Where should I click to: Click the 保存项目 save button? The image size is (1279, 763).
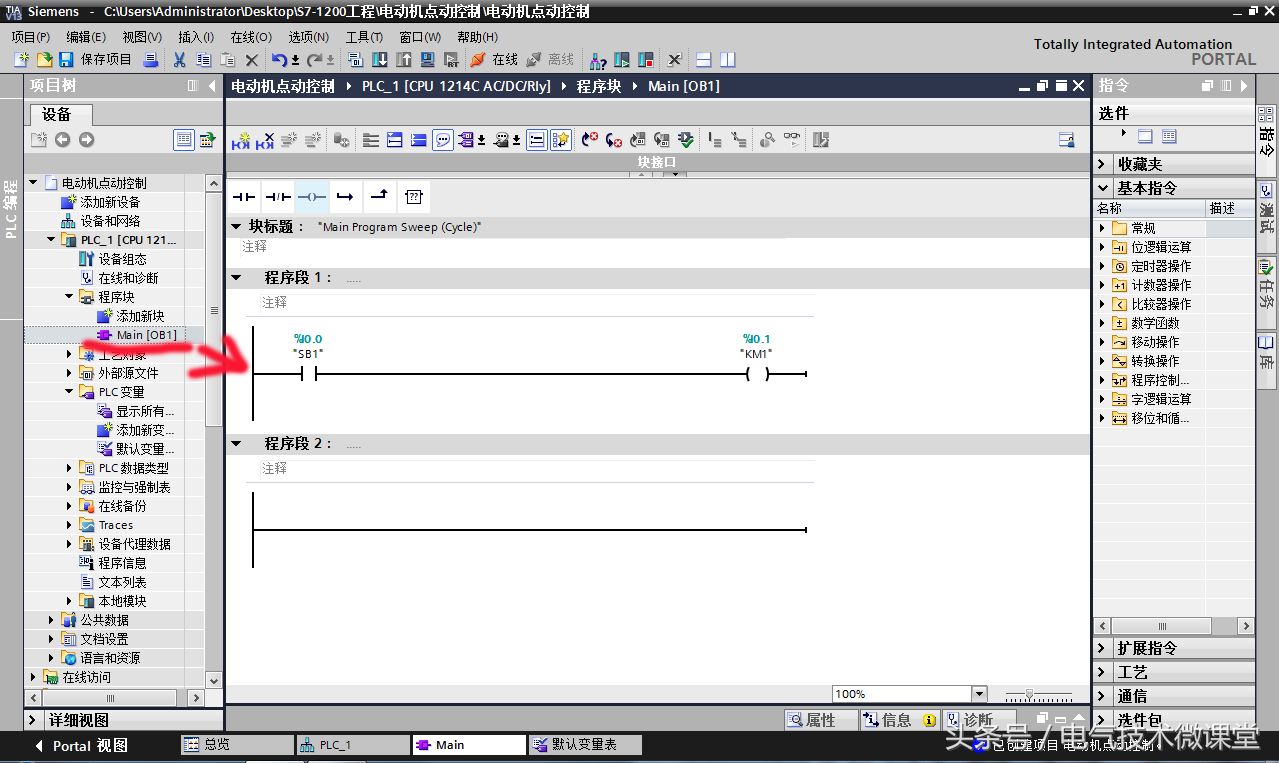click(95, 60)
